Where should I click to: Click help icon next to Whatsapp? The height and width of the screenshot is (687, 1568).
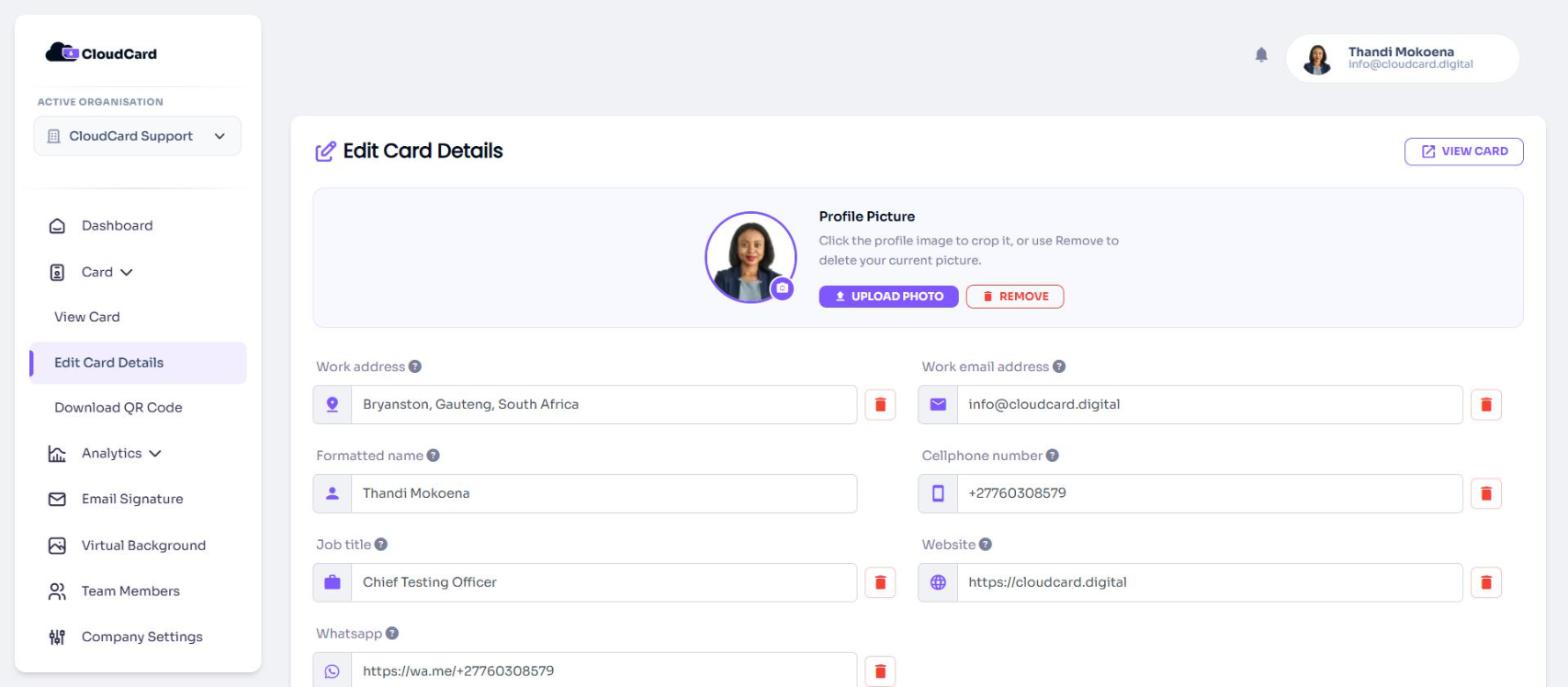pyautogui.click(x=392, y=634)
